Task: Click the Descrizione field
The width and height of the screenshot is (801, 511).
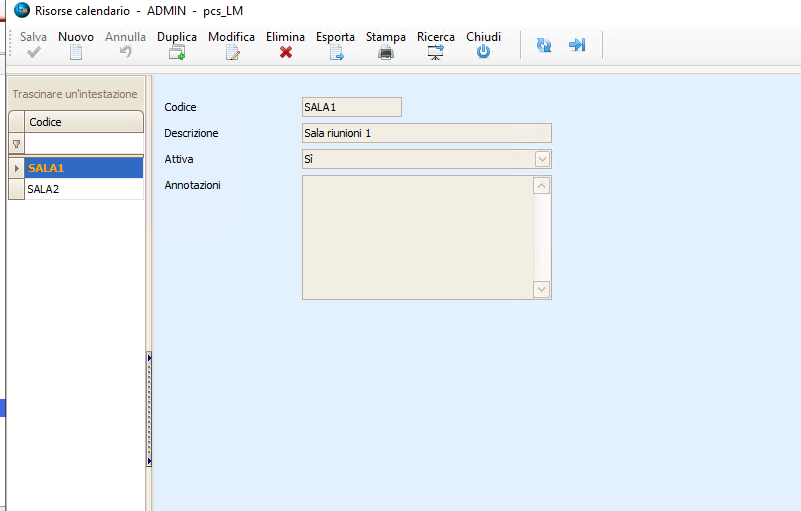Action: coord(426,133)
